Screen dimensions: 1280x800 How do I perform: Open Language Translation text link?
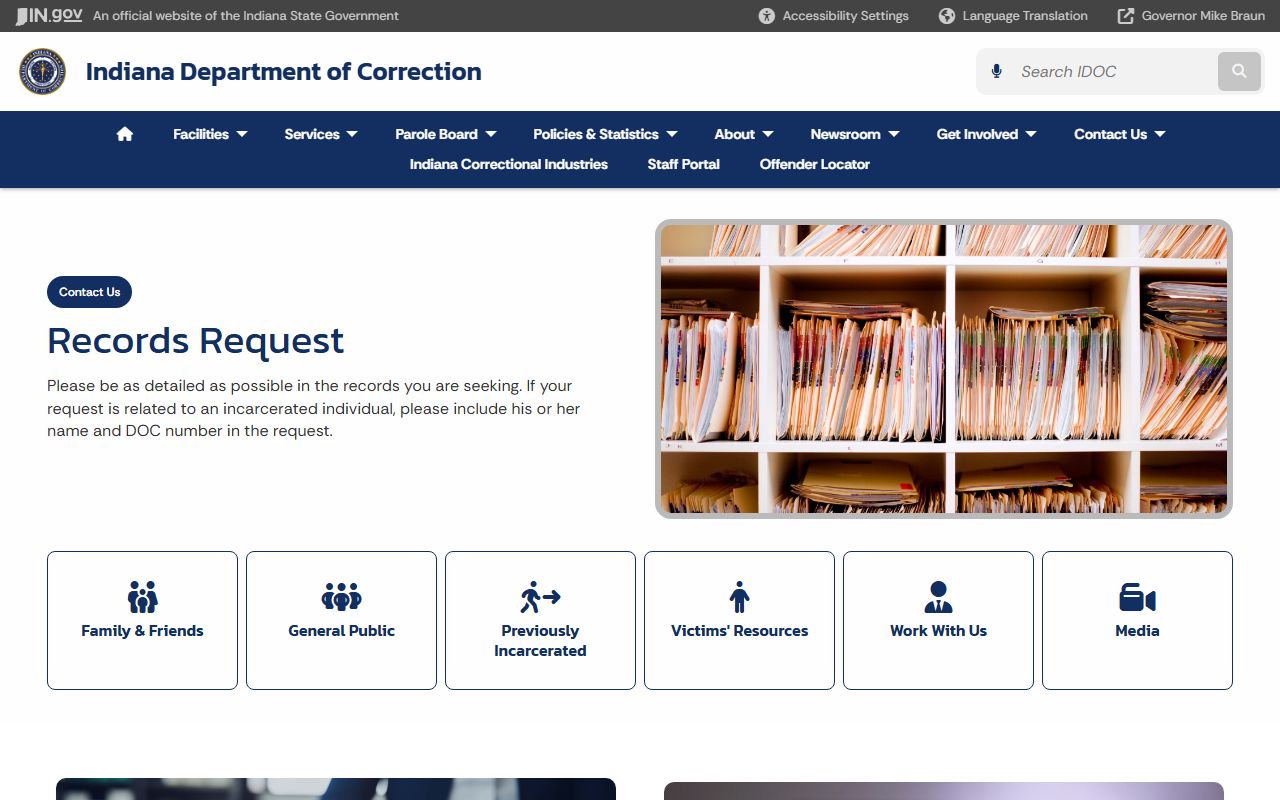pyautogui.click(x=1025, y=16)
